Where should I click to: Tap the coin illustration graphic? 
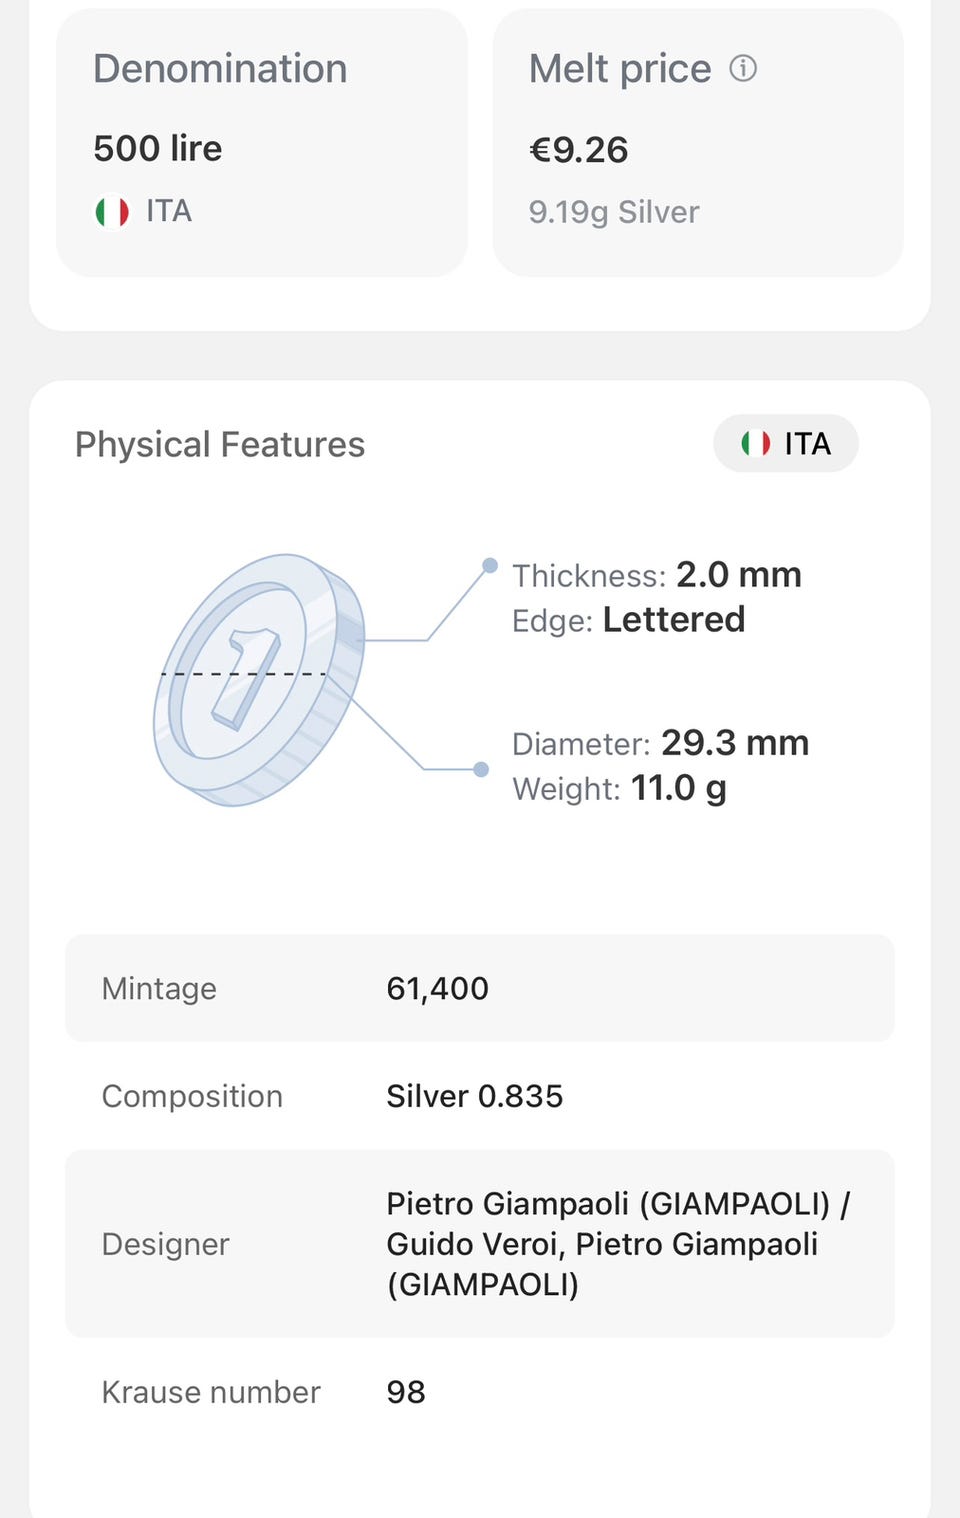(x=258, y=680)
